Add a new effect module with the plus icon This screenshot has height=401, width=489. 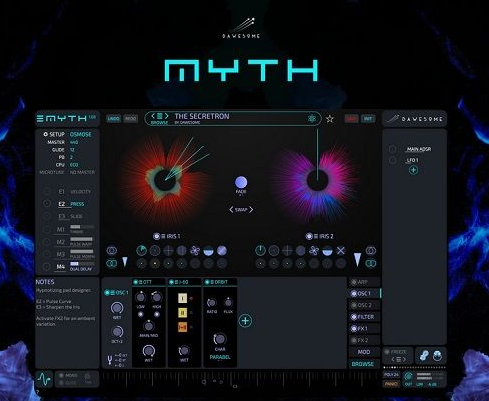pyautogui.click(x=246, y=321)
